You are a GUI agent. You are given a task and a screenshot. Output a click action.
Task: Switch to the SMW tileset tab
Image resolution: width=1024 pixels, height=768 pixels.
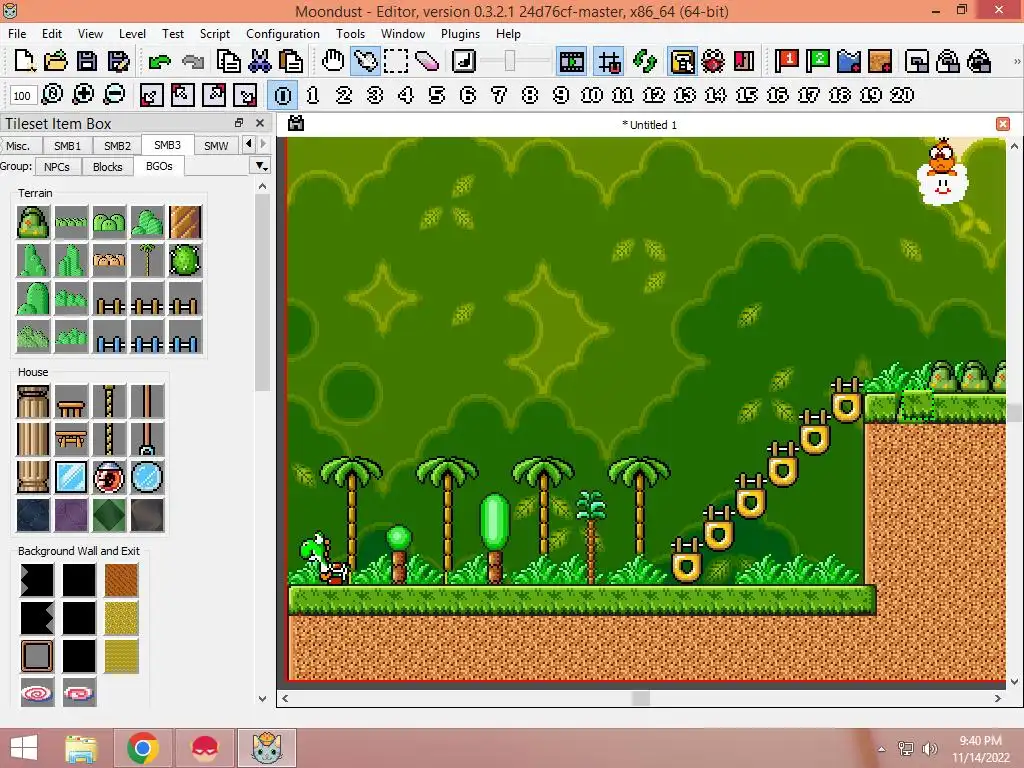point(216,146)
